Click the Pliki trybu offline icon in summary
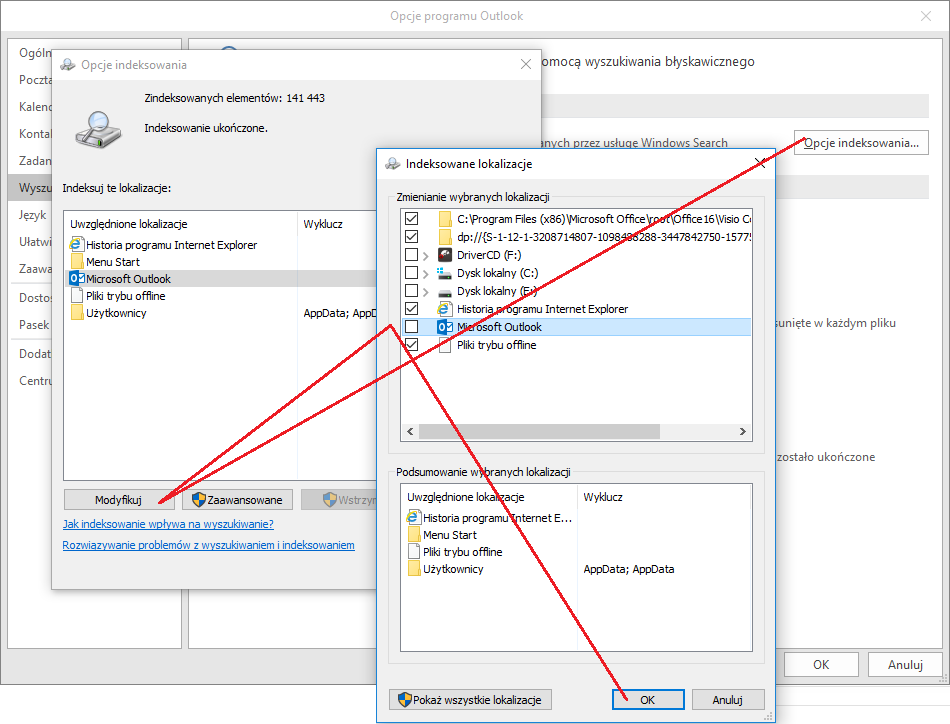Viewport: 950px width, 724px height. point(414,552)
